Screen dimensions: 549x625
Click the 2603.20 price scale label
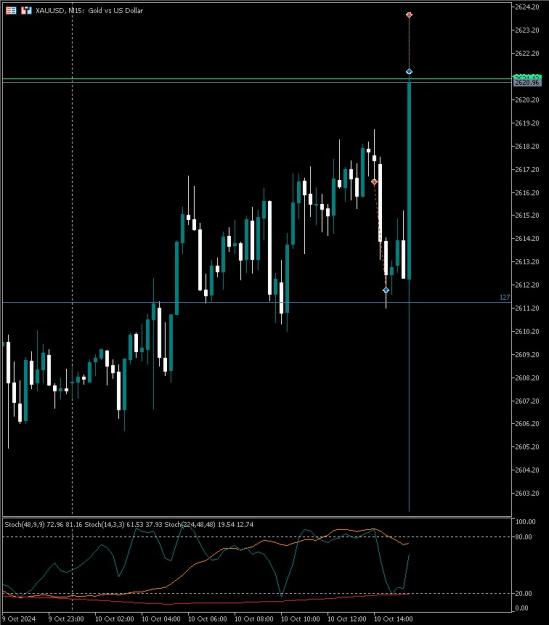point(527,493)
